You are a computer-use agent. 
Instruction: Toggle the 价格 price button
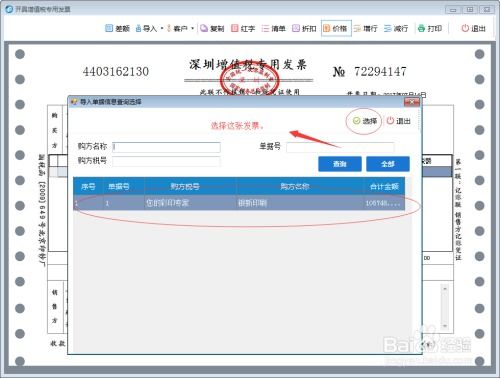coord(336,29)
